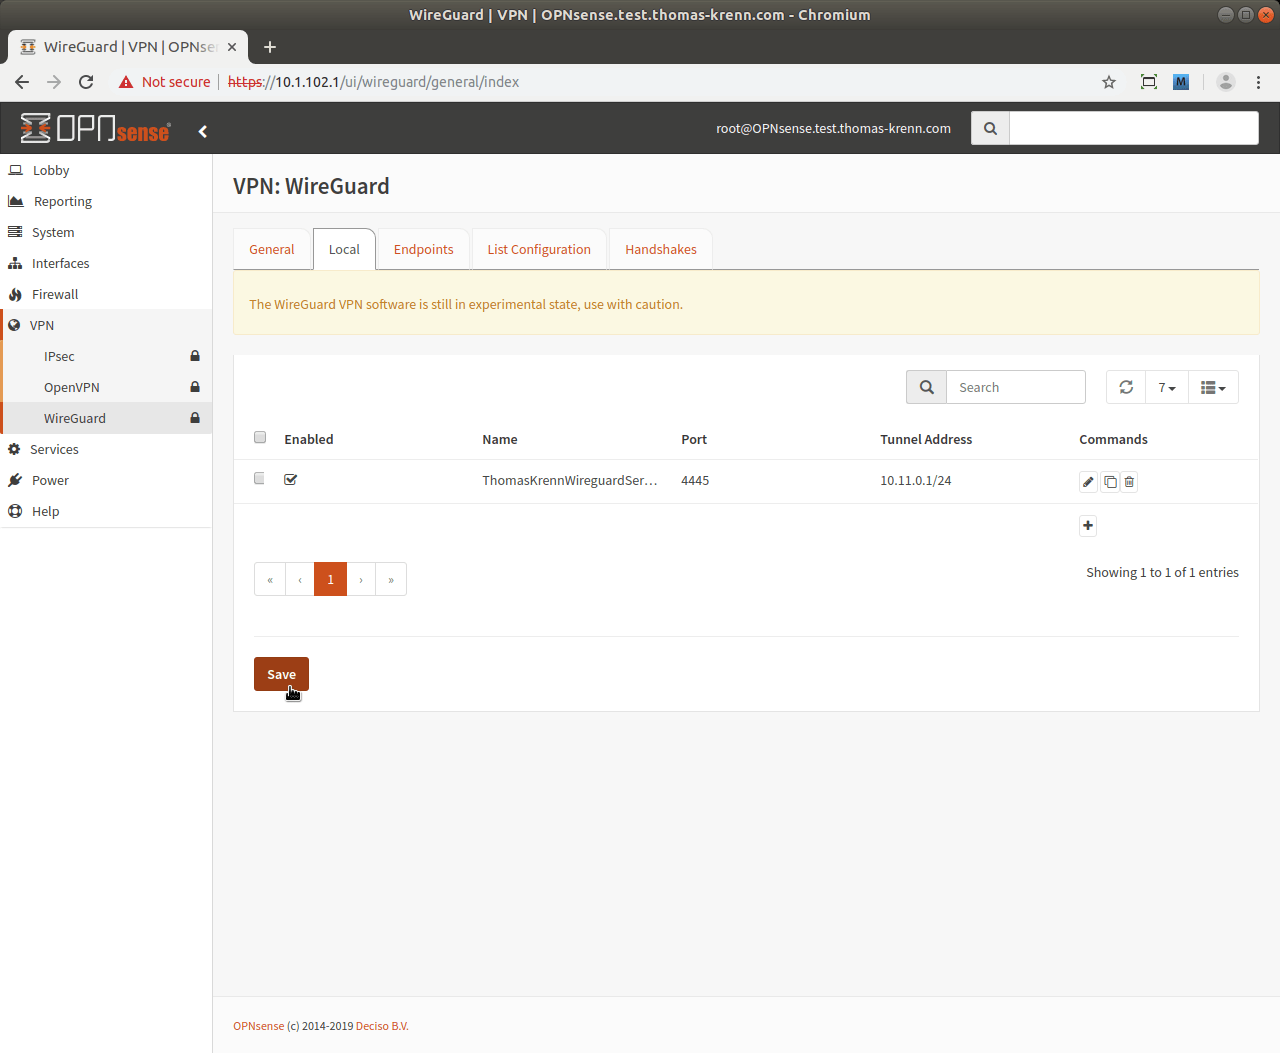Collapse the sidebar with the chevron icon
The width and height of the screenshot is (1280, 1053).
pos(203,131)
